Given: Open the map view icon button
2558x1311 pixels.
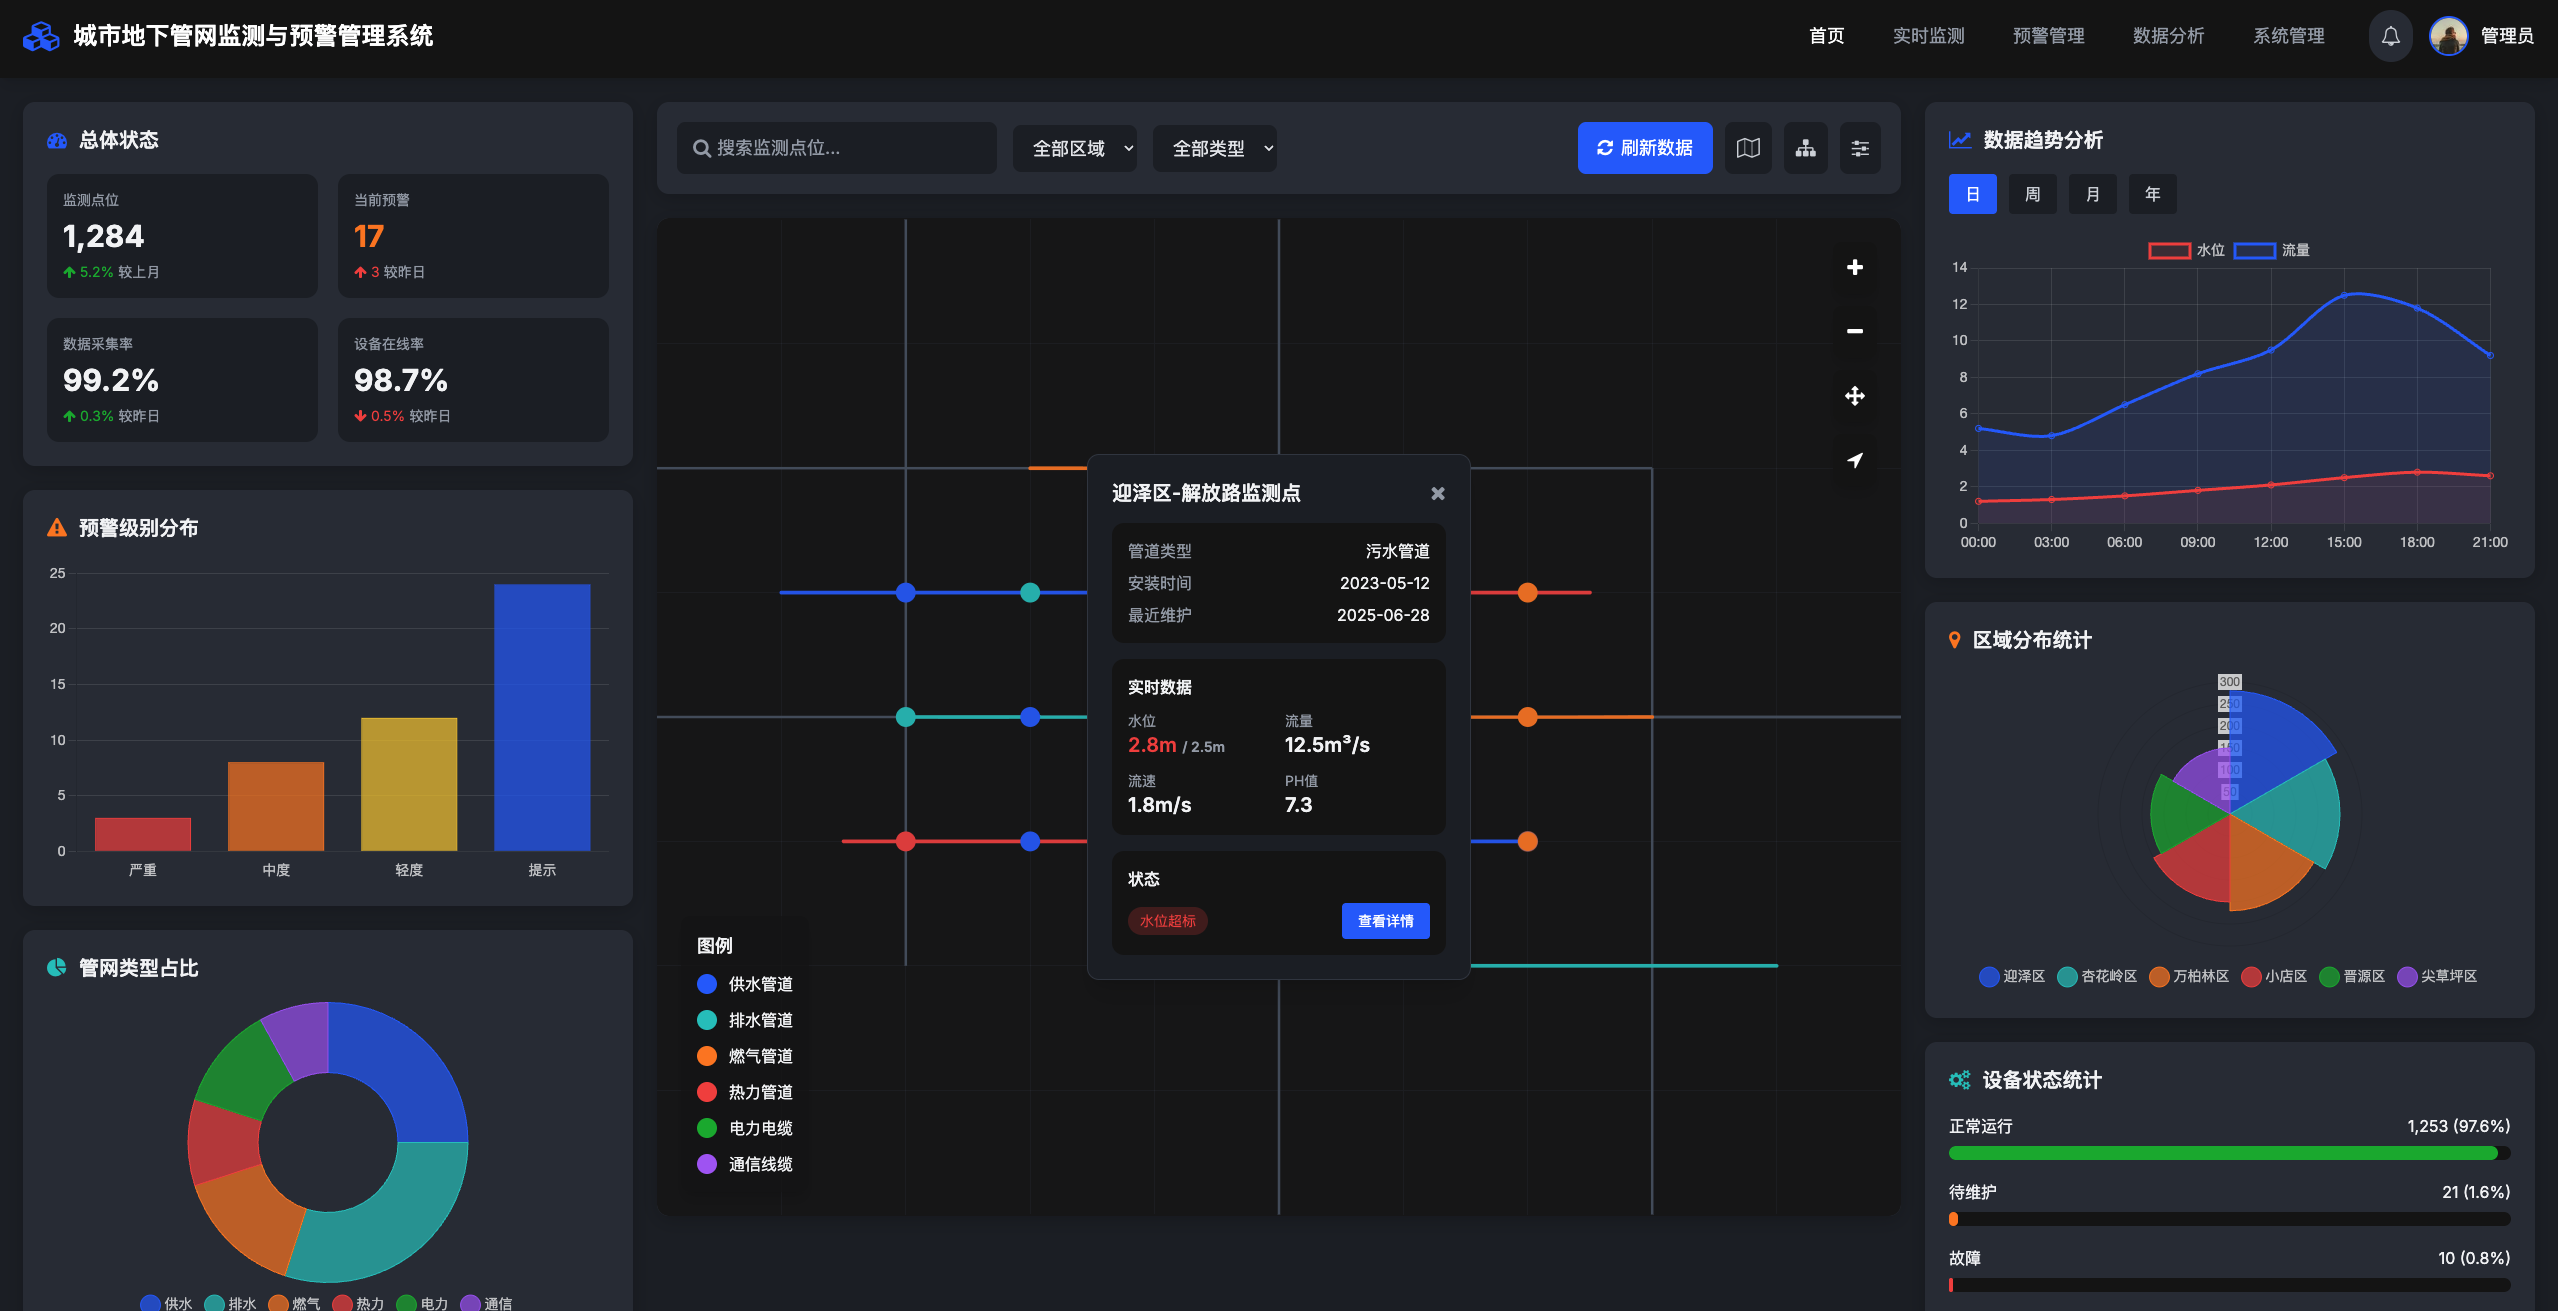Looking at the screenshot, I should click(x=1748, y=148).
